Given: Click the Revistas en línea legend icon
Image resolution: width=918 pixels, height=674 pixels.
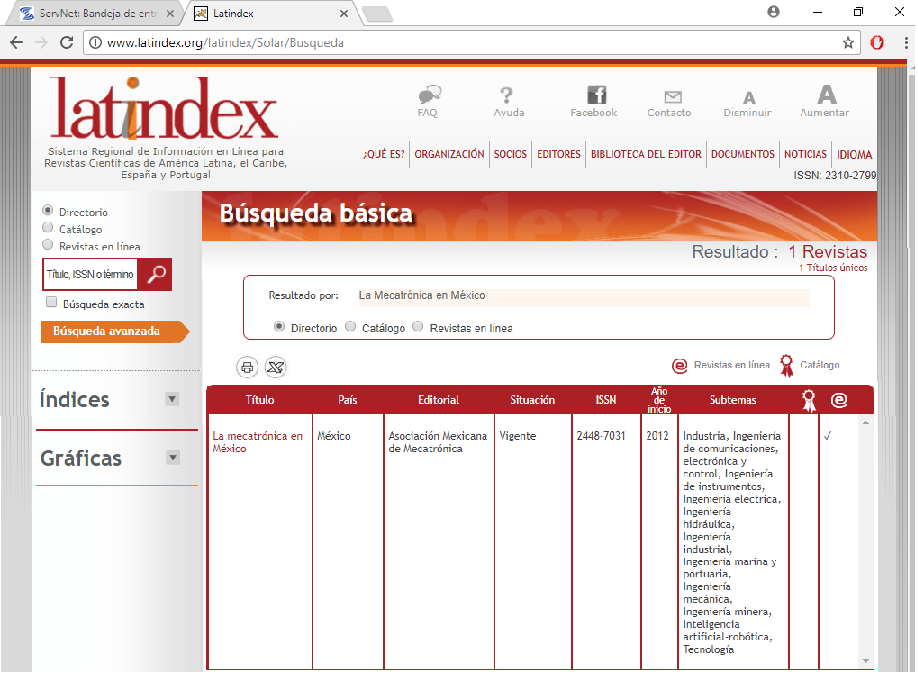Looking at the screenshot, I should pos(679,365).
